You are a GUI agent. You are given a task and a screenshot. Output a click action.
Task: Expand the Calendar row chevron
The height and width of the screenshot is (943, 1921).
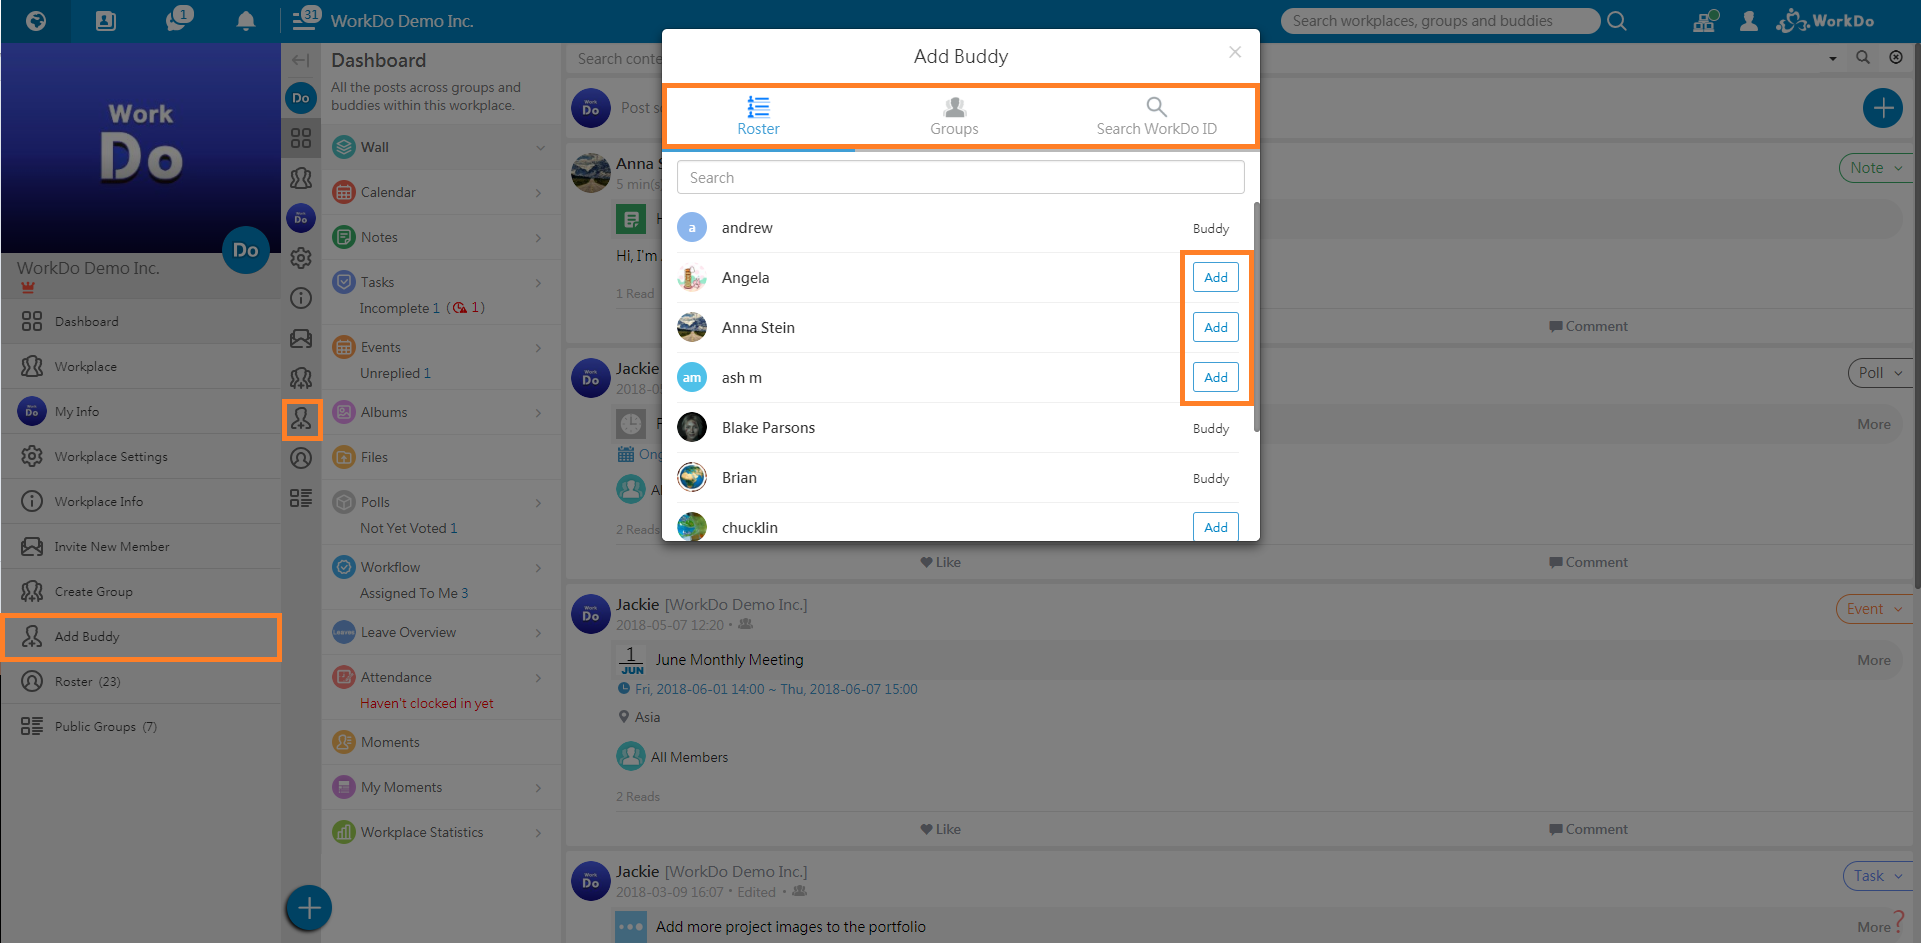pos(539,193)
